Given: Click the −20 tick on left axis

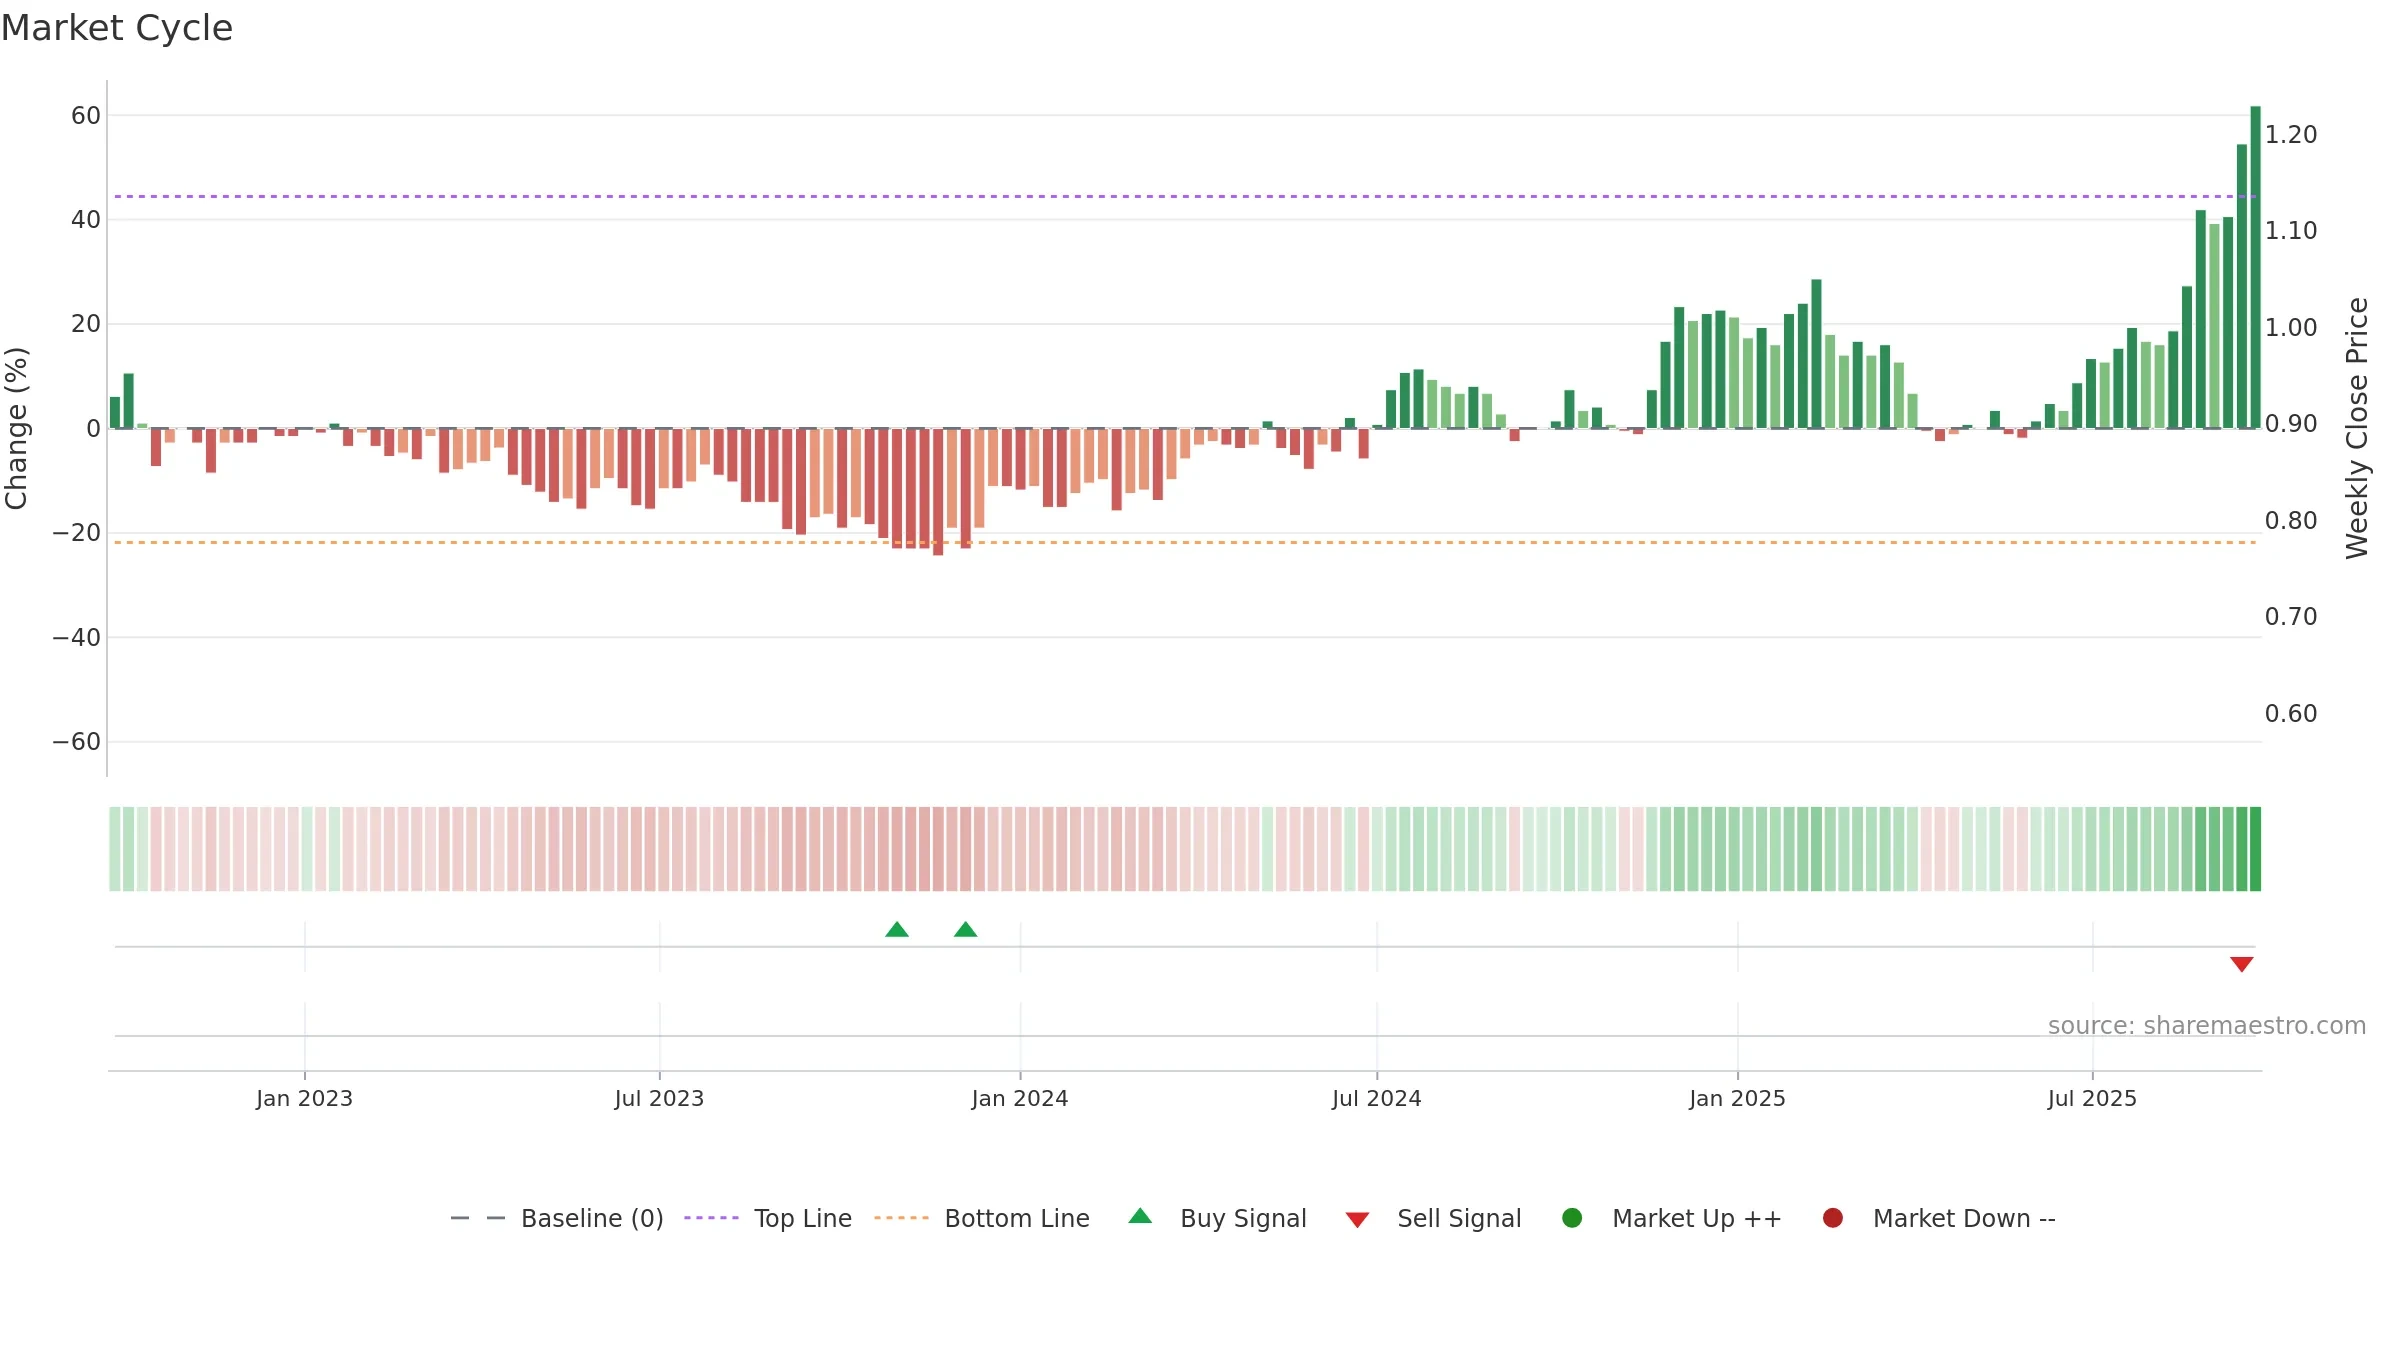Looking at the screenshot, I should click(x=77, y=533).
